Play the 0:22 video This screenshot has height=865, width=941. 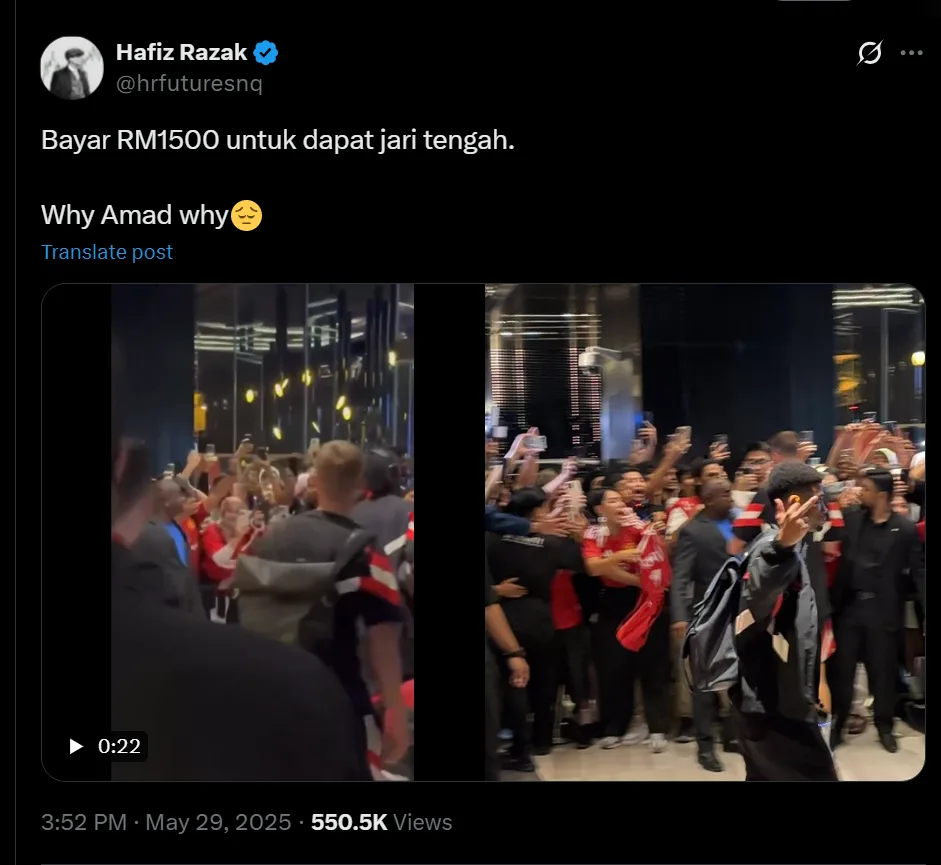tap(76, 746)
